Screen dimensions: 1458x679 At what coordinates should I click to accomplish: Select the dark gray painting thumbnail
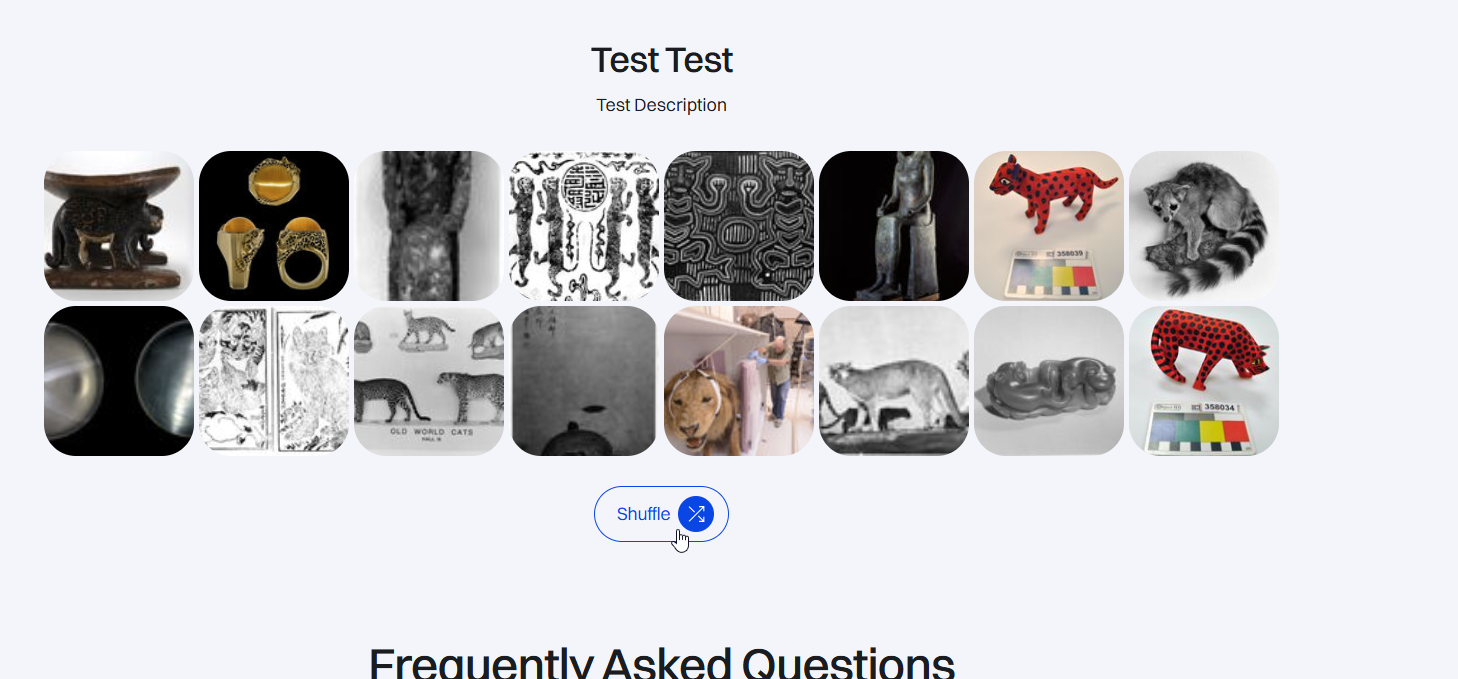tap(584, 381)
